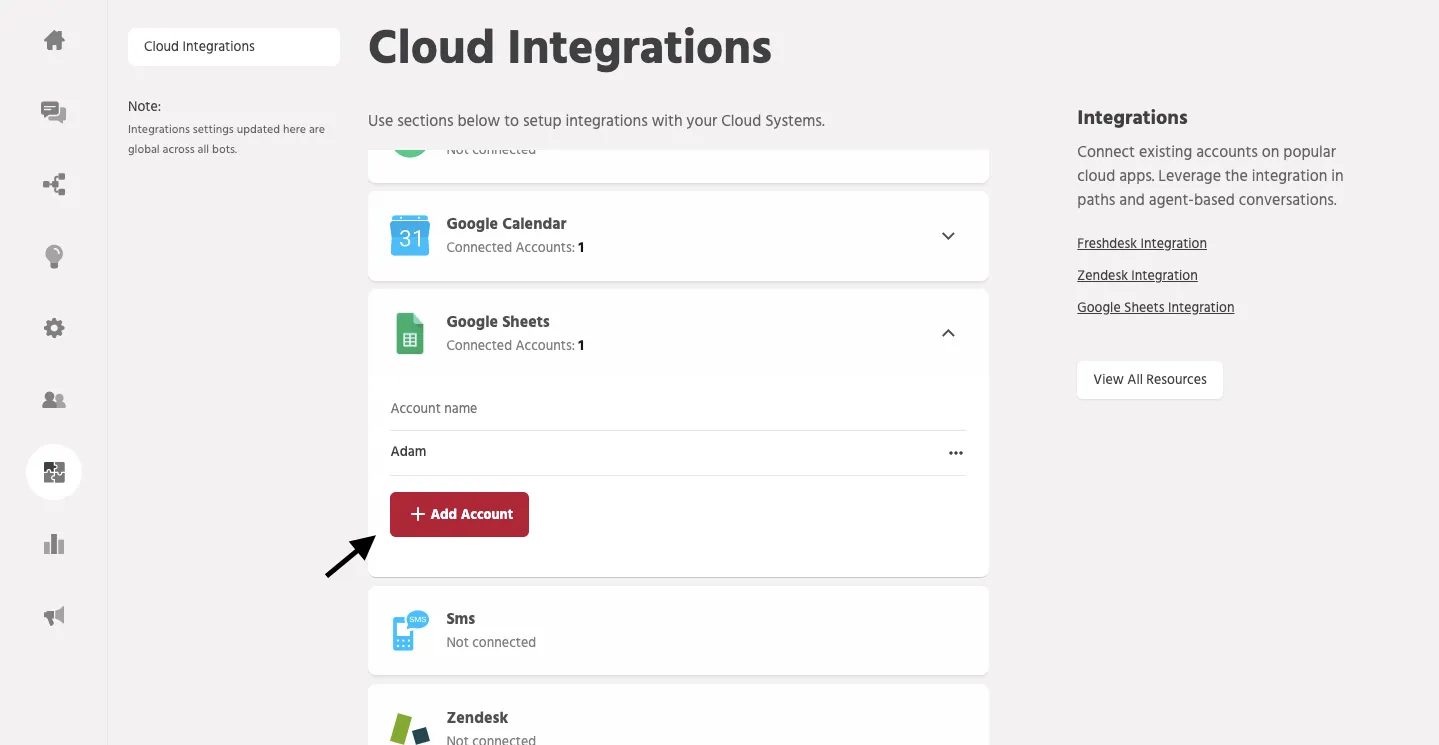Click the Sms integration title
The height and width of the screenshot is (745, 1439).
(460, 619)
